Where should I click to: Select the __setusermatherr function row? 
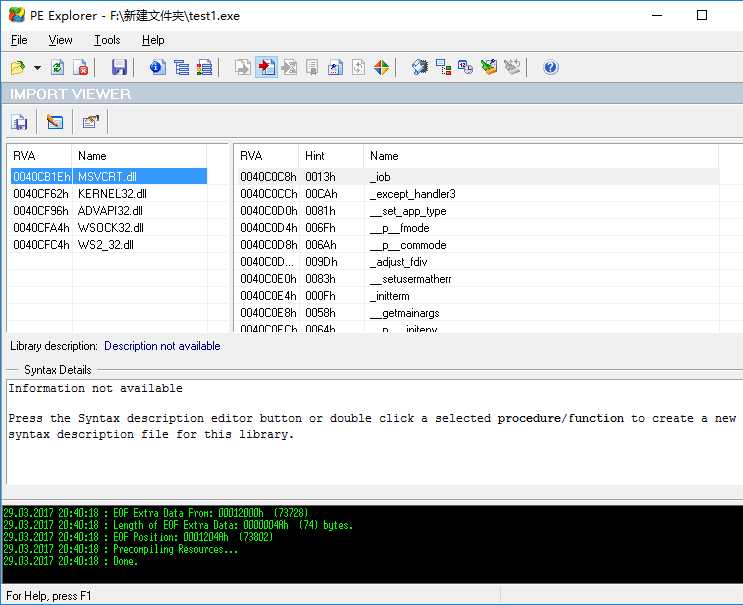click(x=477, y=279)
